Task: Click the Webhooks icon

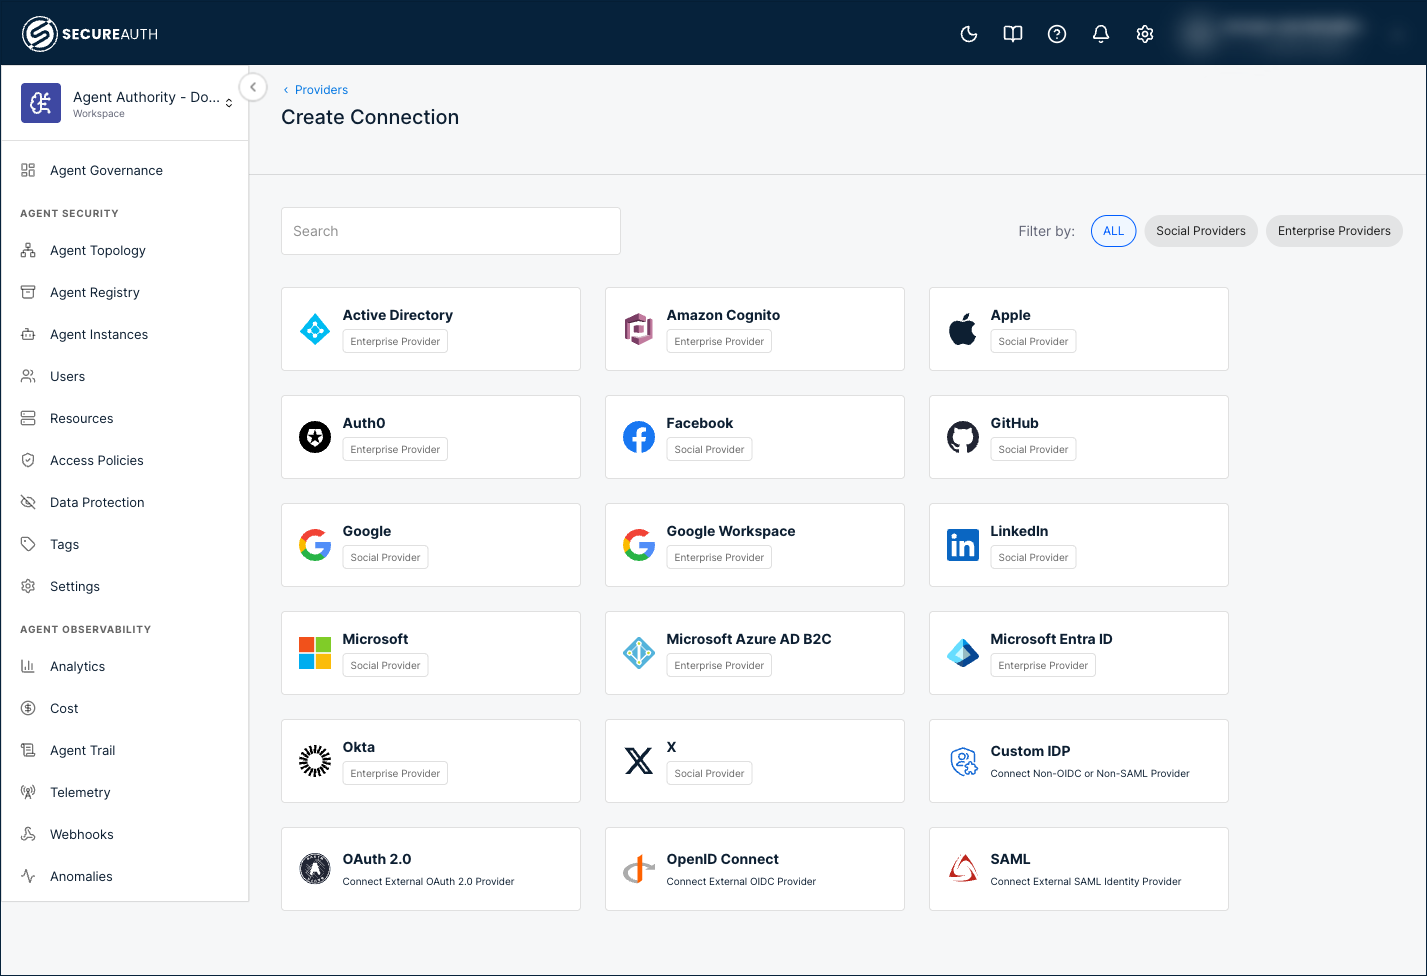Action: [28, 835]
